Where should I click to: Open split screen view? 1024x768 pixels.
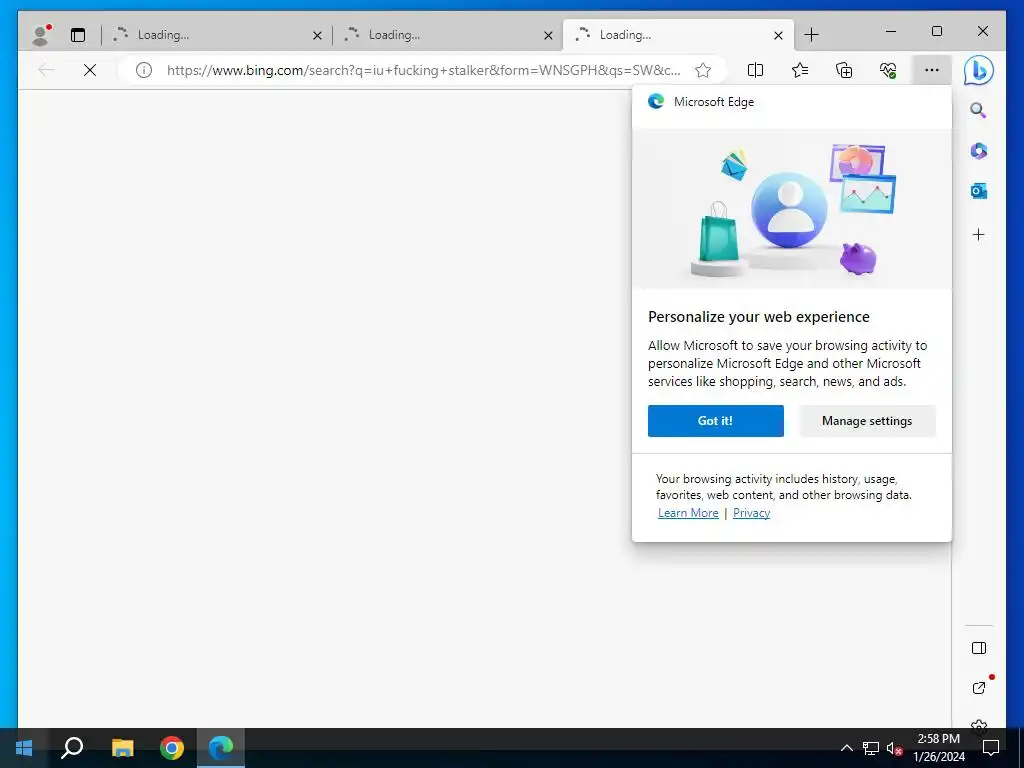point(755,70)
